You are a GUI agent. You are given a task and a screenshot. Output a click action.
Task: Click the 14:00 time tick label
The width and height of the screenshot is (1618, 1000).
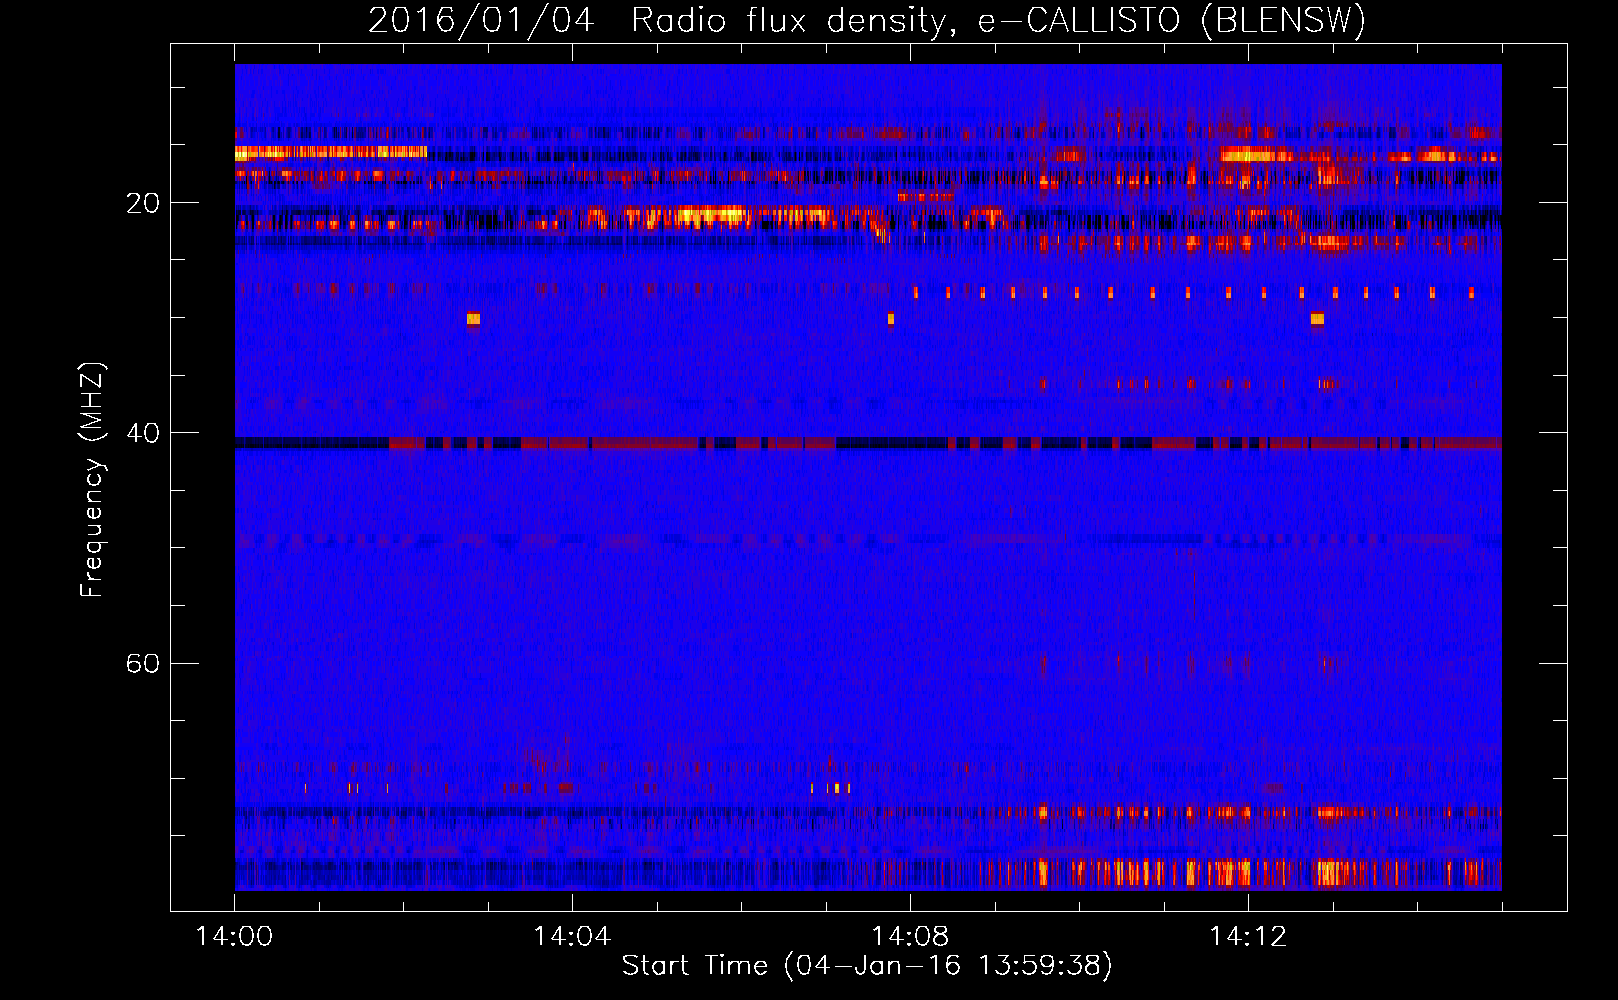click(234, 937)
